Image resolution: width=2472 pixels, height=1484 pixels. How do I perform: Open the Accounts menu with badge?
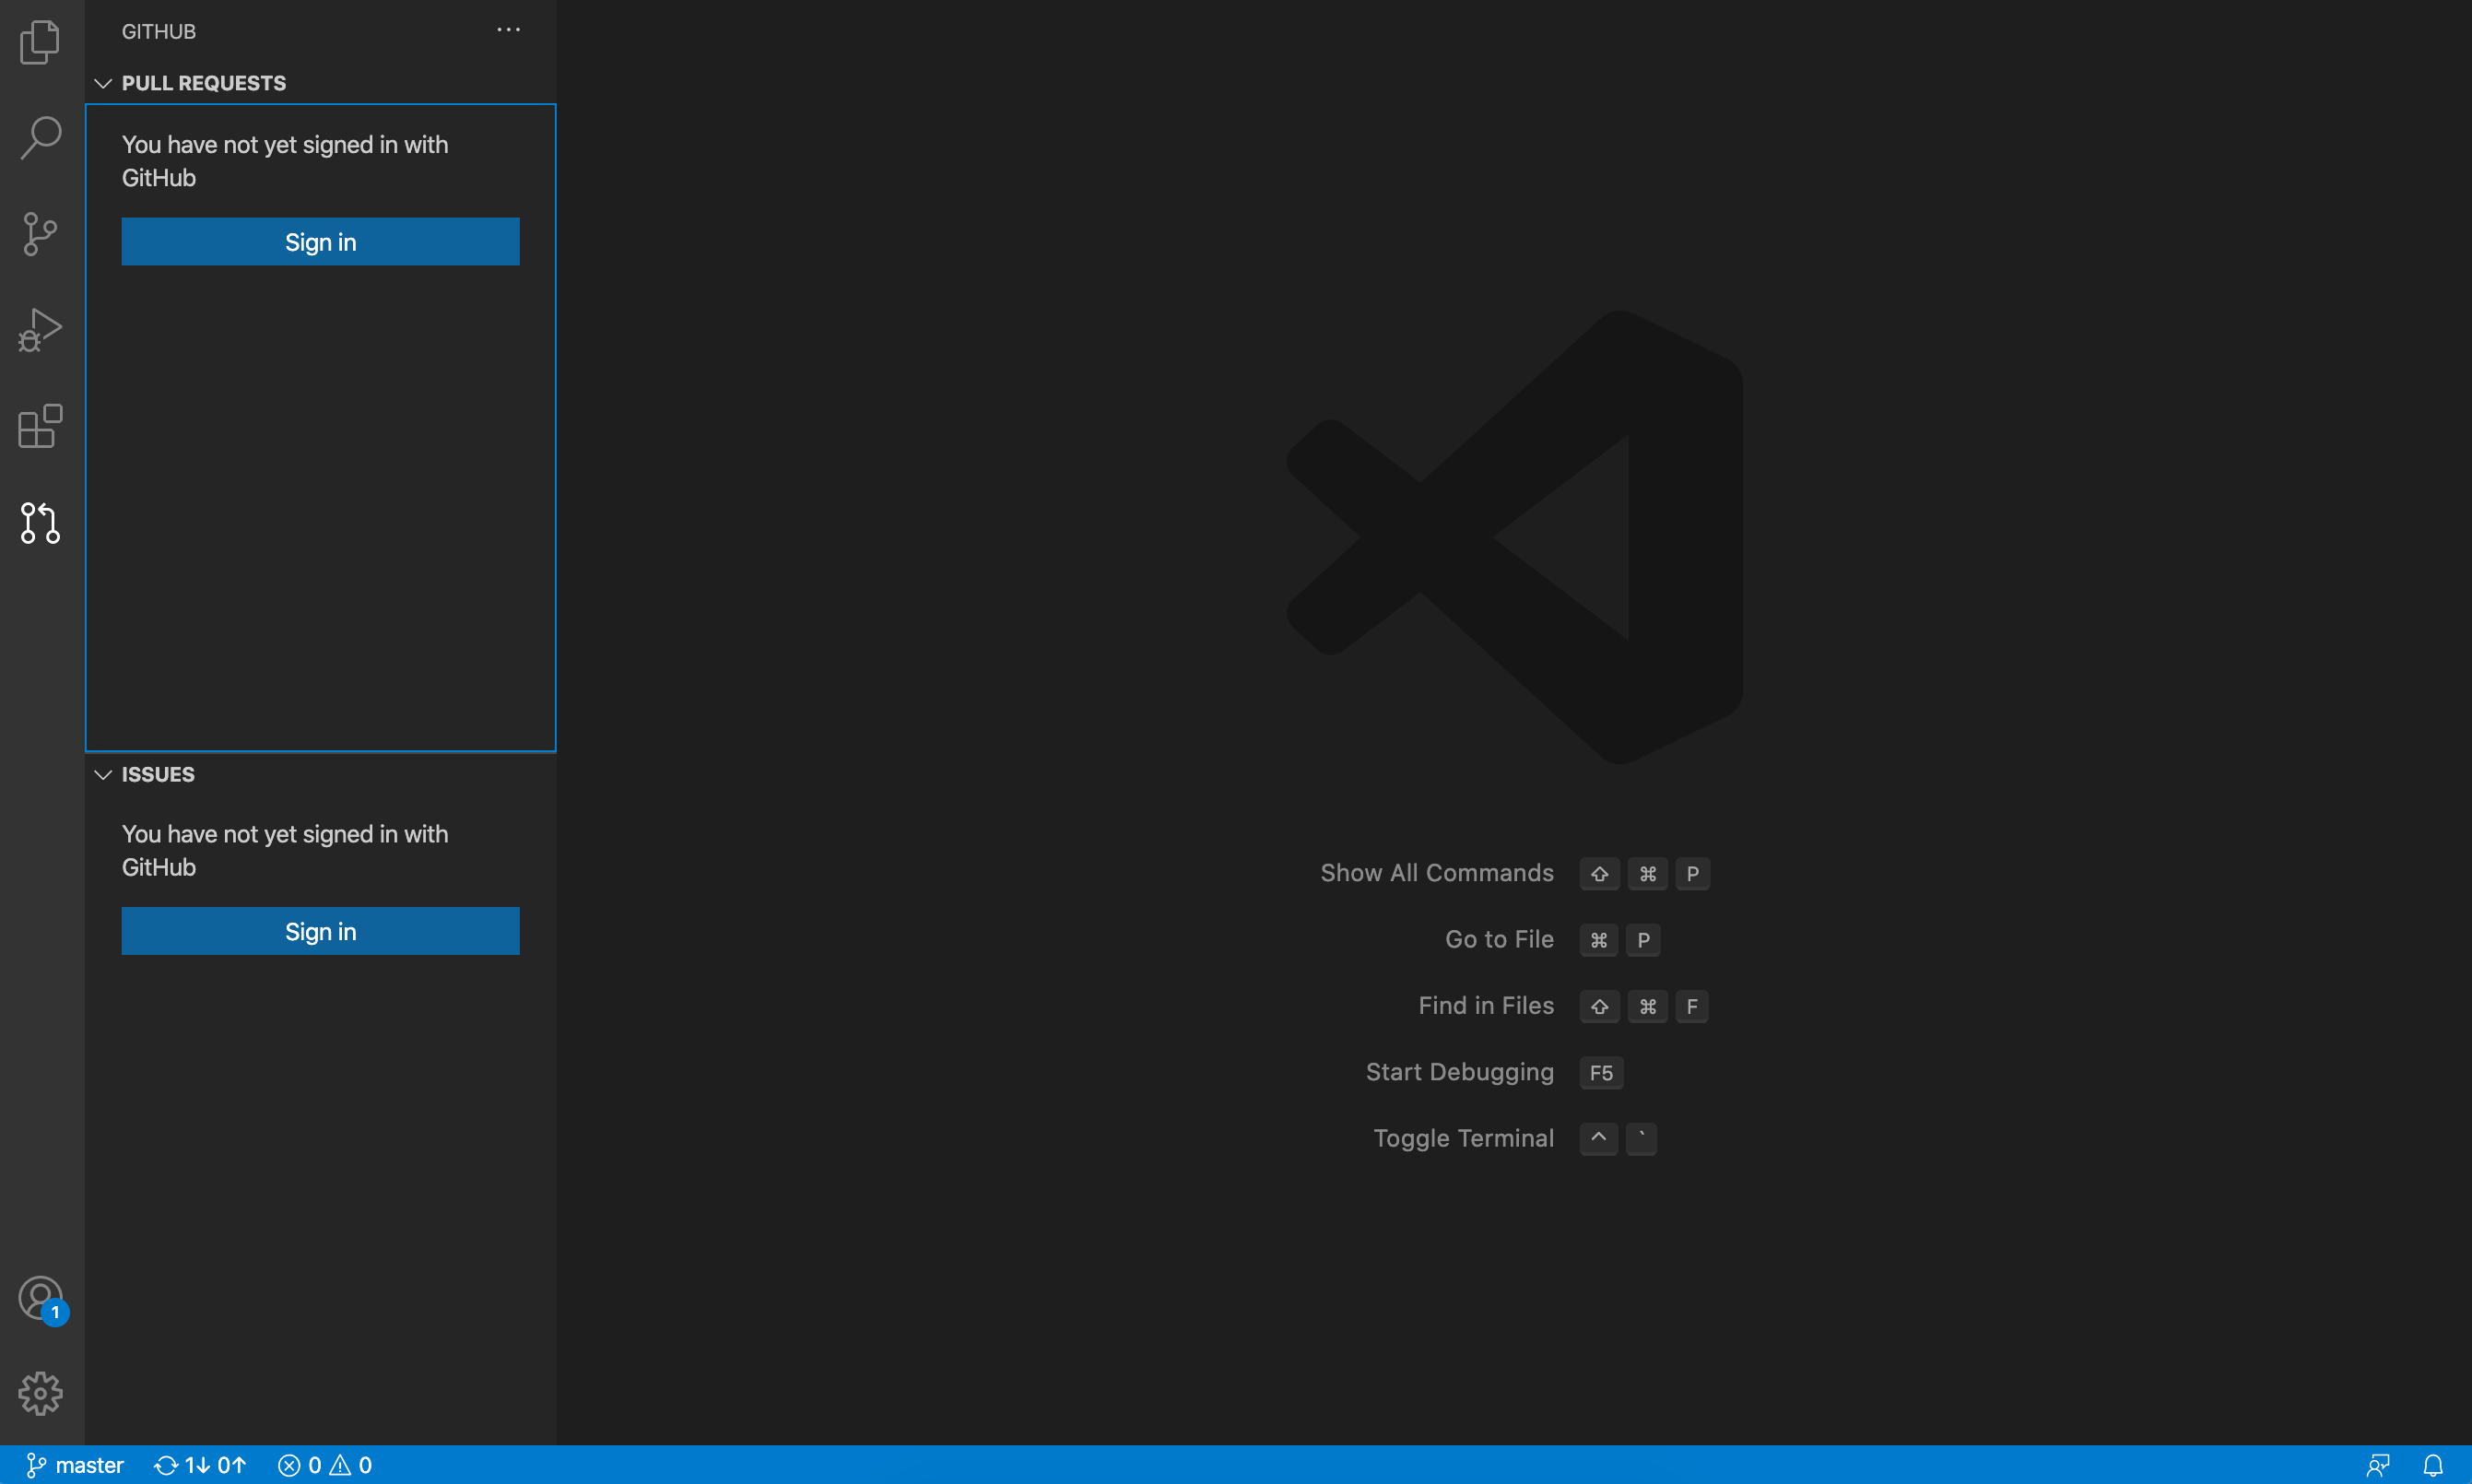click(41, 1298)
